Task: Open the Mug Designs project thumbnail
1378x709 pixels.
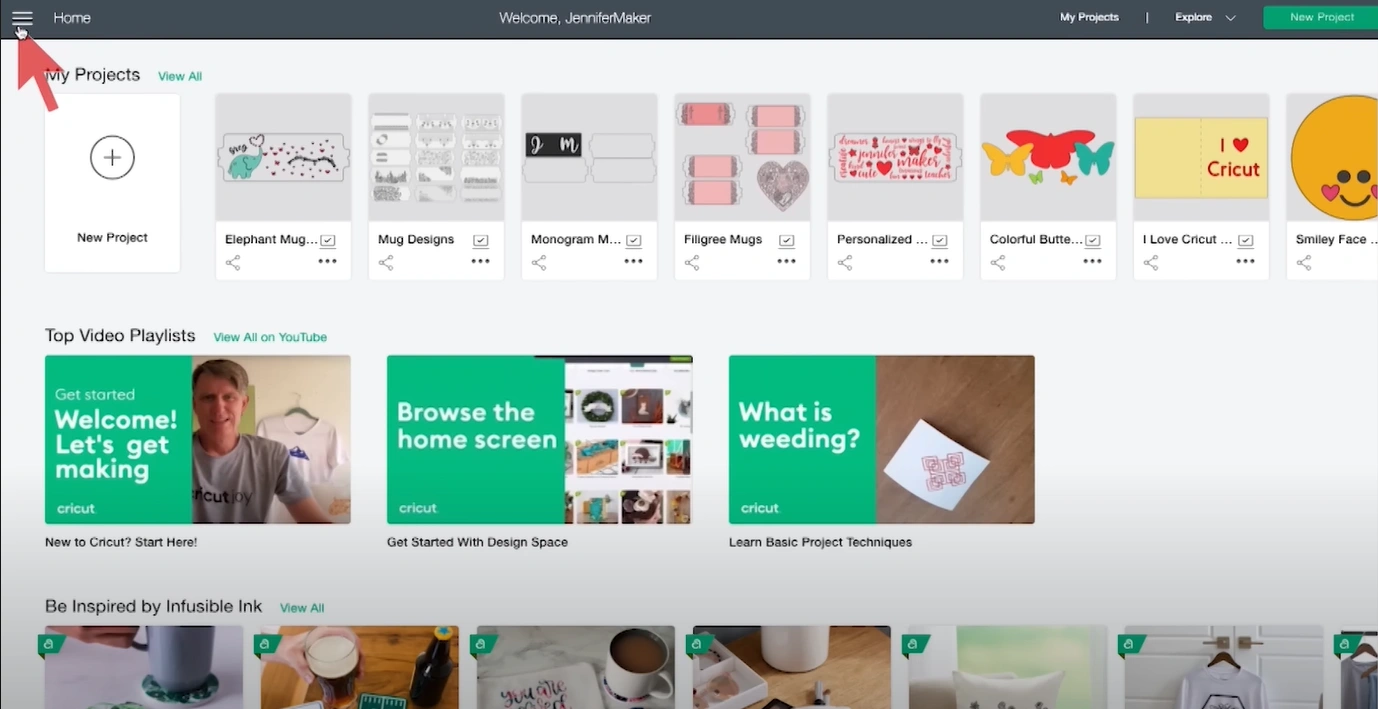Action: click(436, 157)
